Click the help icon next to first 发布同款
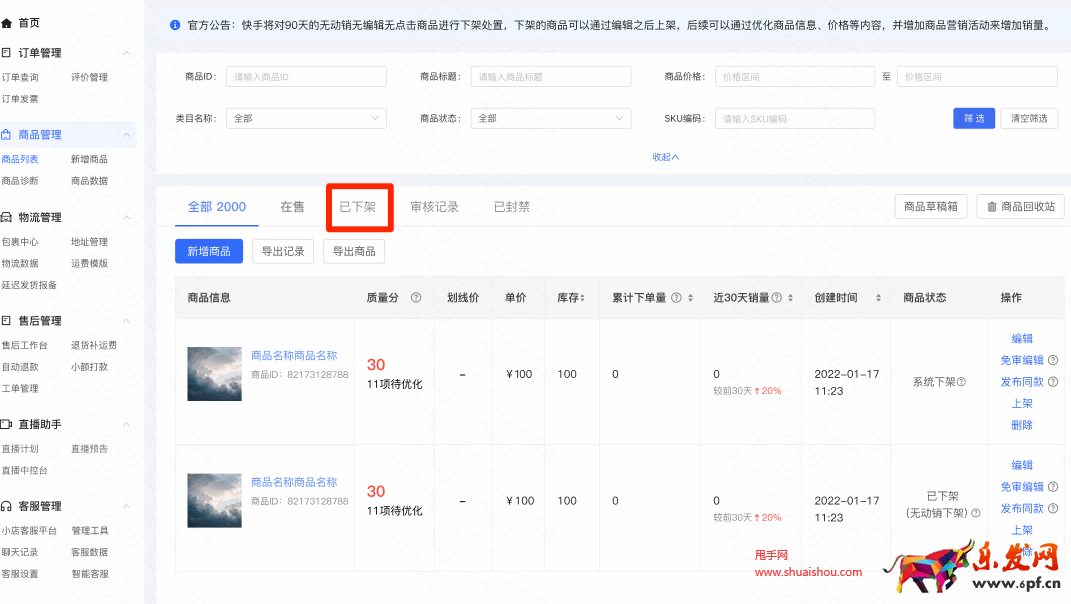This screenshot has width=1071, height=604. click(x=1052, y=382)
